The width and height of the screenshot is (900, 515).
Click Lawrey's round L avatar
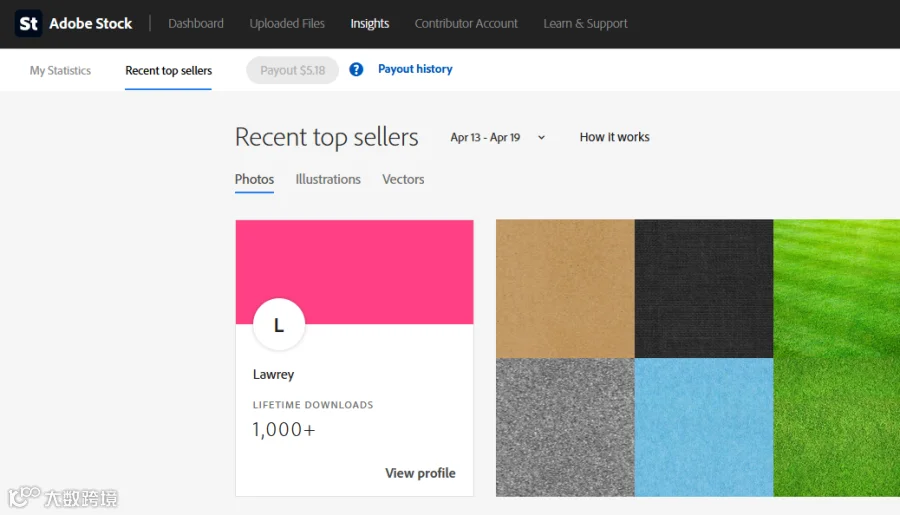279,324
